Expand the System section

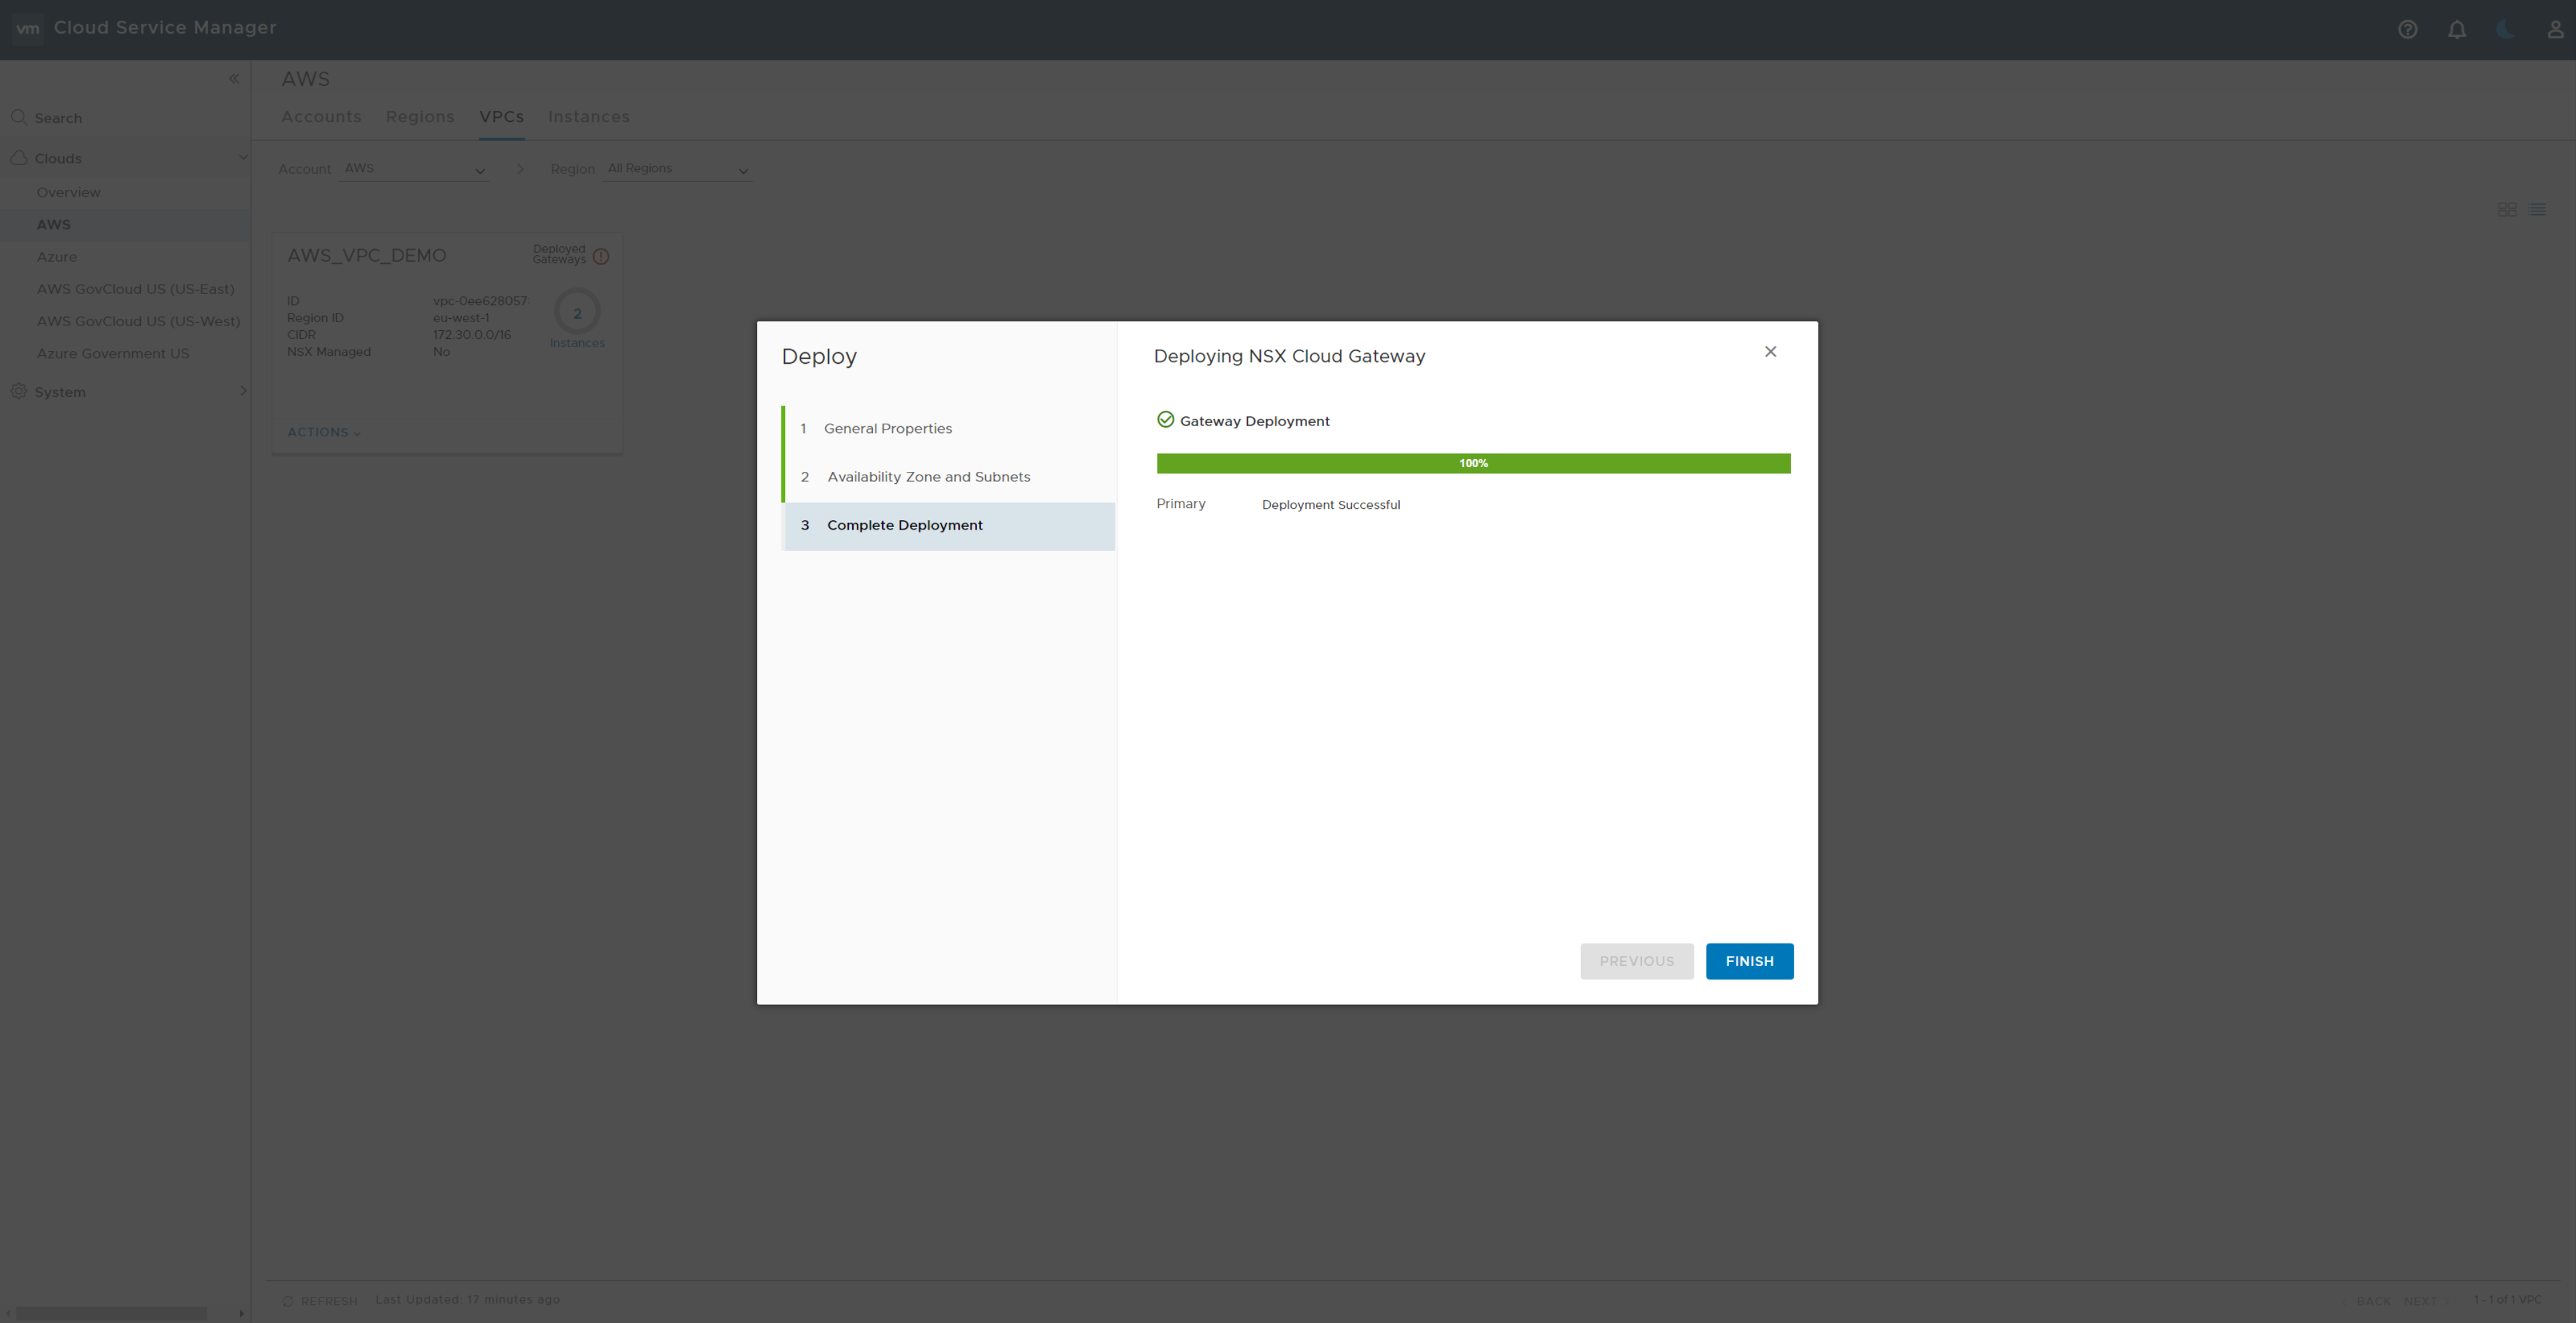pyautogui.click(x=242, y=391)
